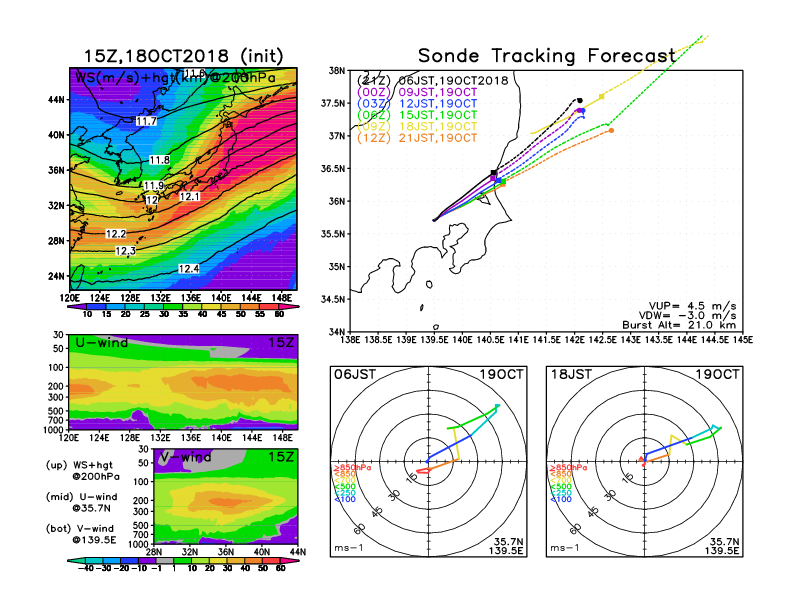Screen dimensions: 792x612
Task: Click the "15Z" label in the V-wind panel
Action: pyautogui.click(x=280, y=457)
